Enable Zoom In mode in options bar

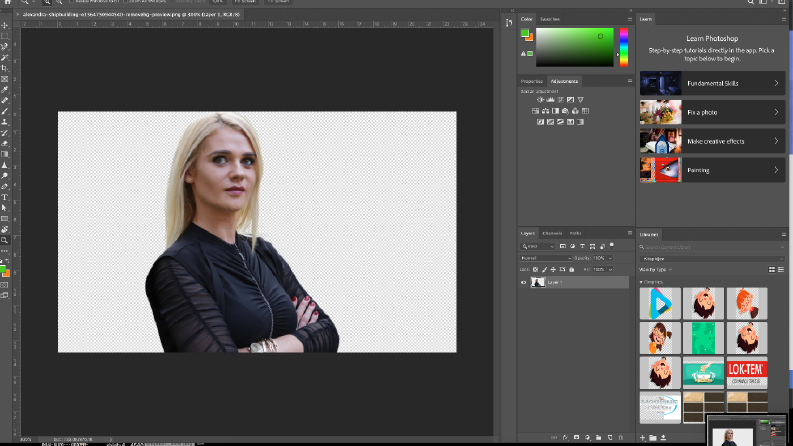[47, 3]
